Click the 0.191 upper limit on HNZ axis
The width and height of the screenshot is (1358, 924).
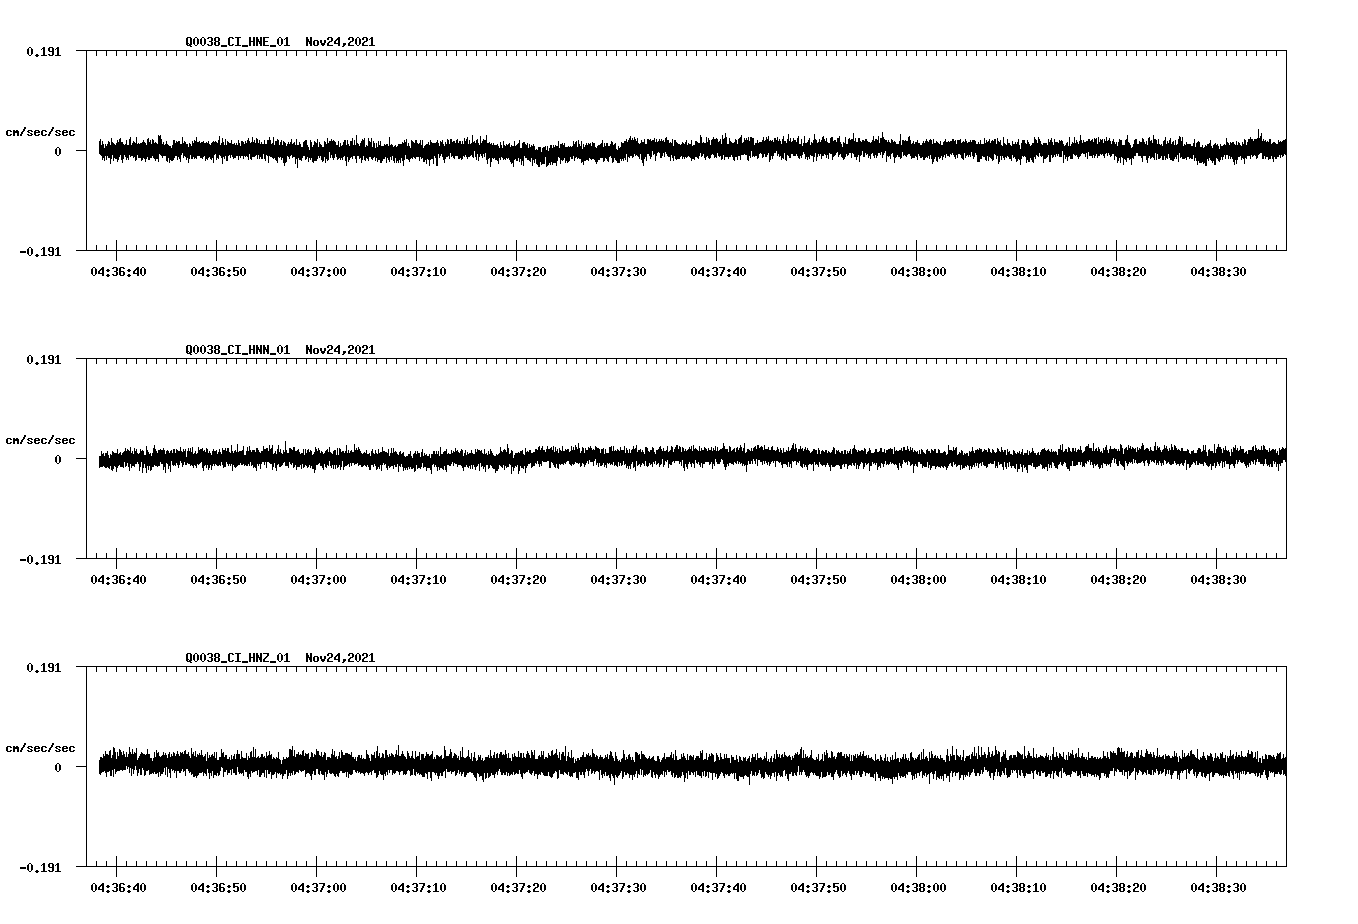43,667
